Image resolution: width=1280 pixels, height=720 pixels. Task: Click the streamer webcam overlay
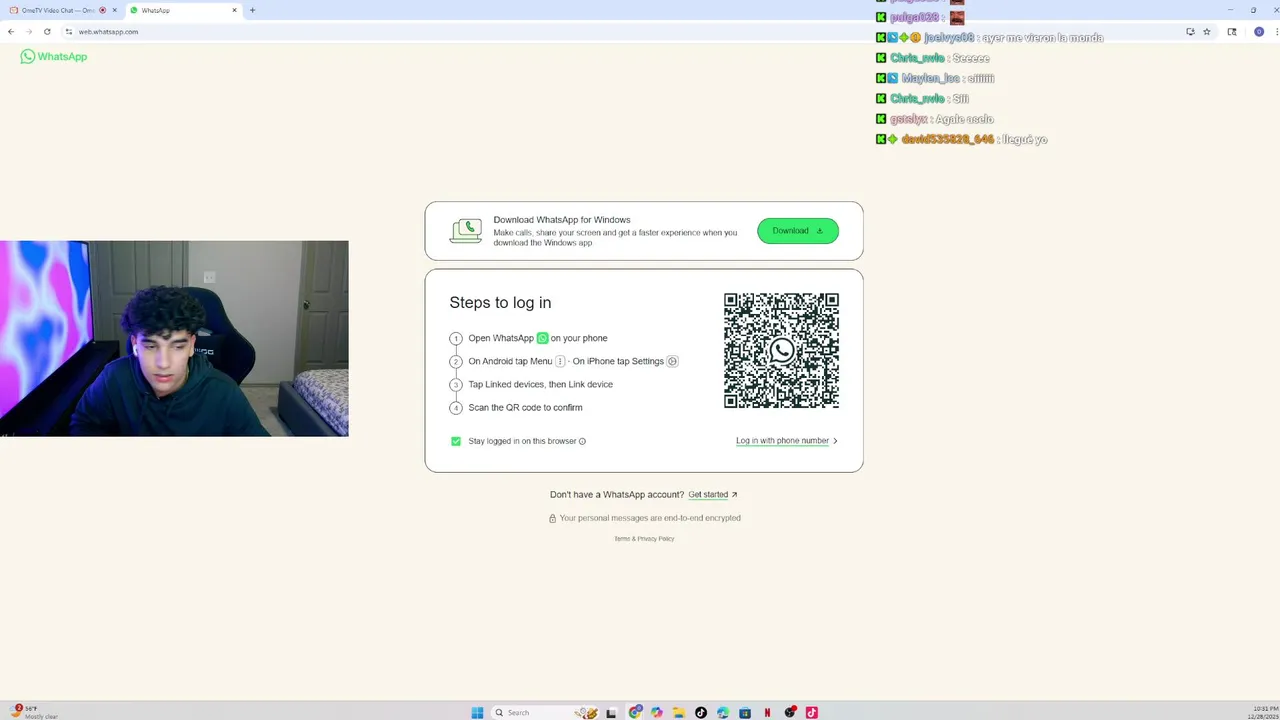click(x=174, y=338)
